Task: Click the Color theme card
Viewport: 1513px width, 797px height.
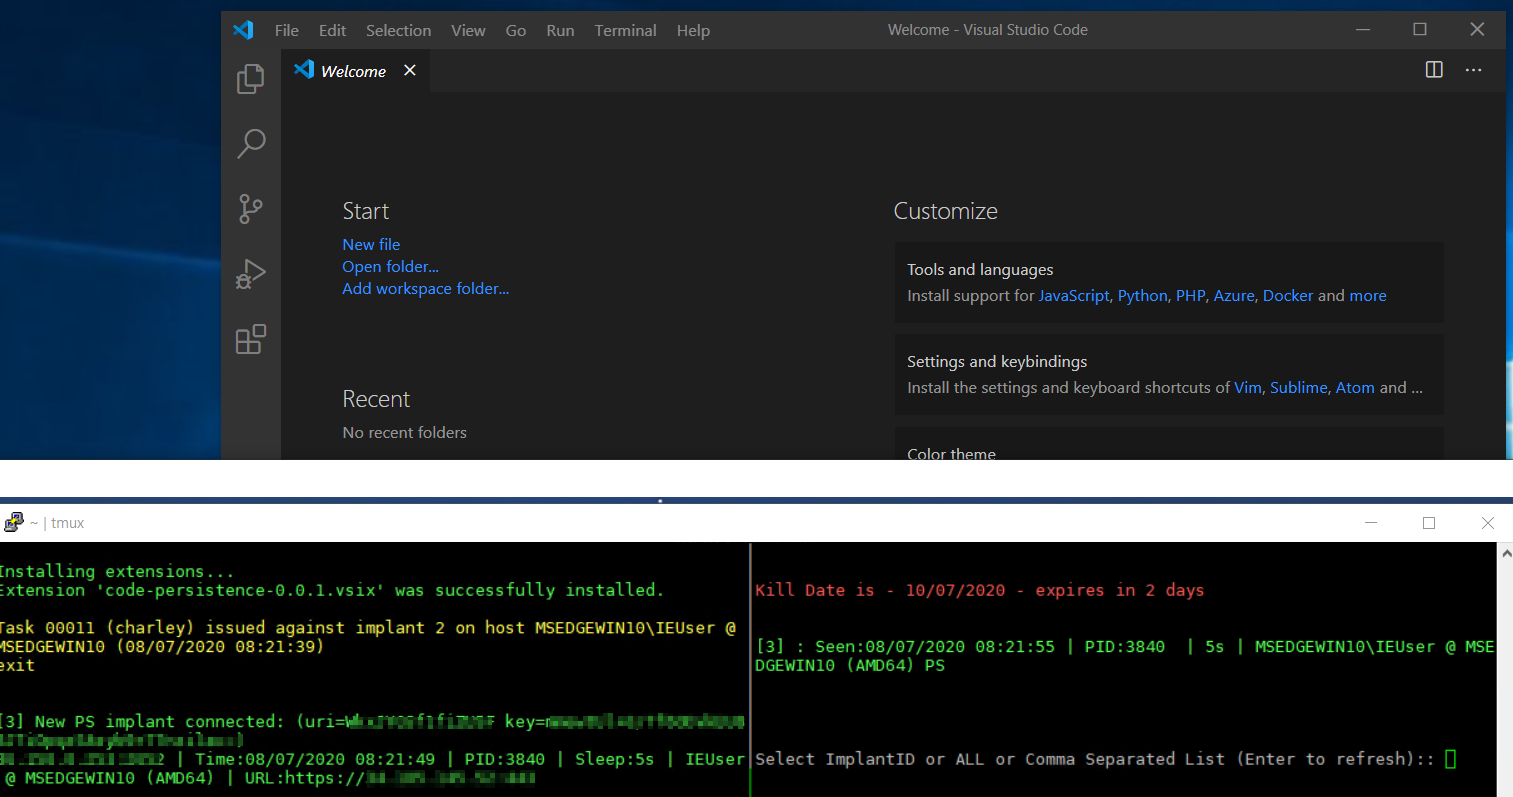Action: click(x=1169, y=445)
